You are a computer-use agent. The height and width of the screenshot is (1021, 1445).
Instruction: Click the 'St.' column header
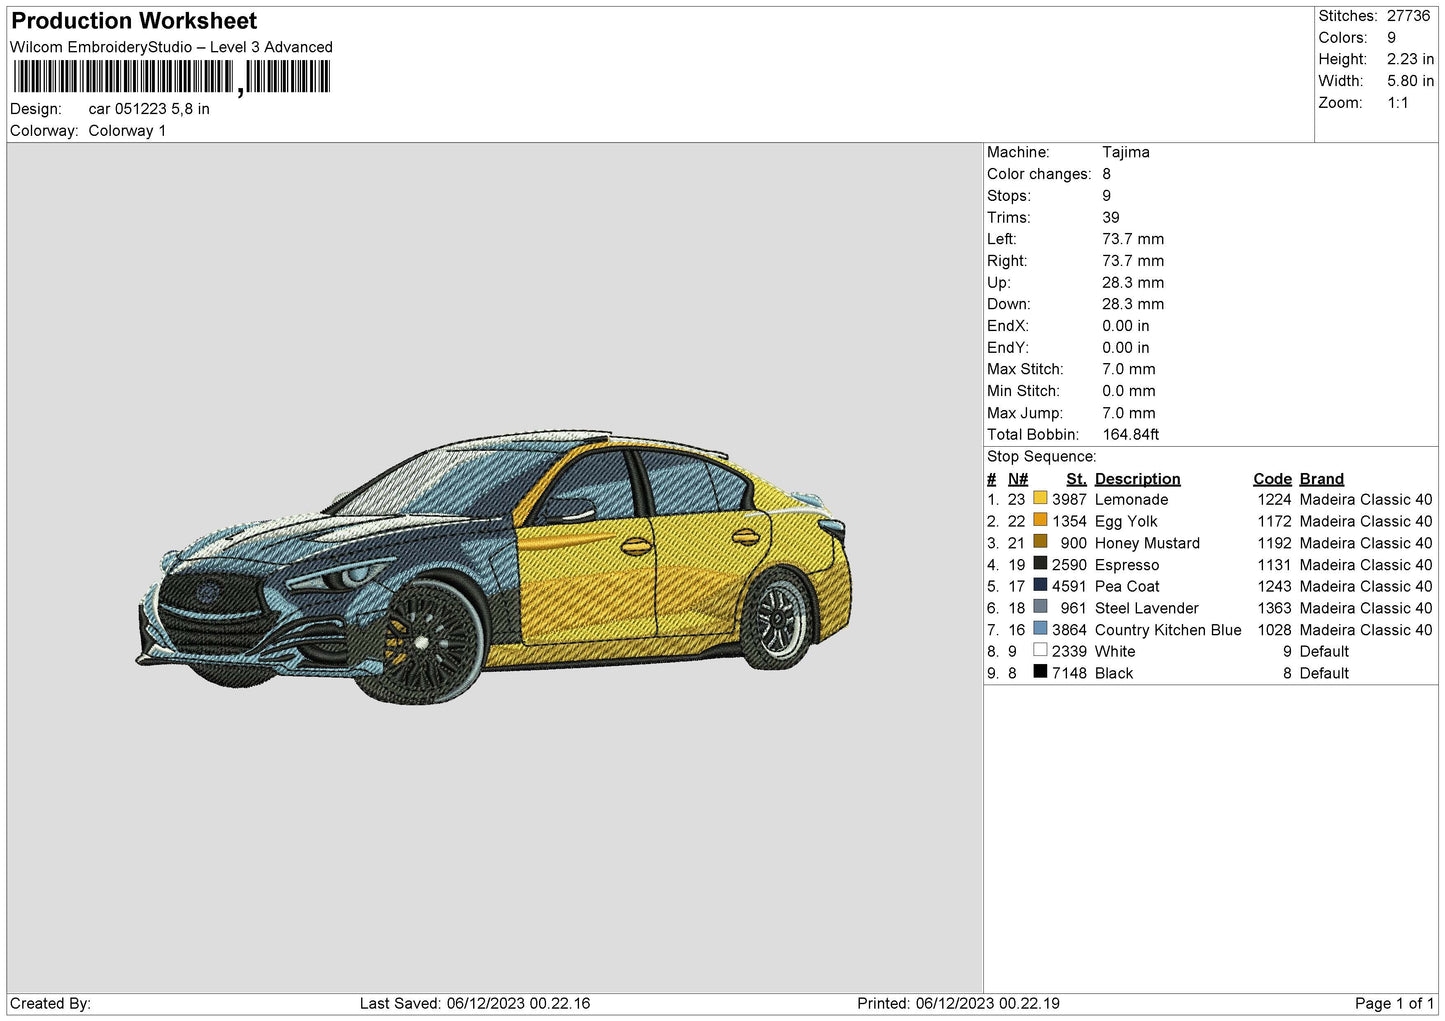click(1076, 479)
